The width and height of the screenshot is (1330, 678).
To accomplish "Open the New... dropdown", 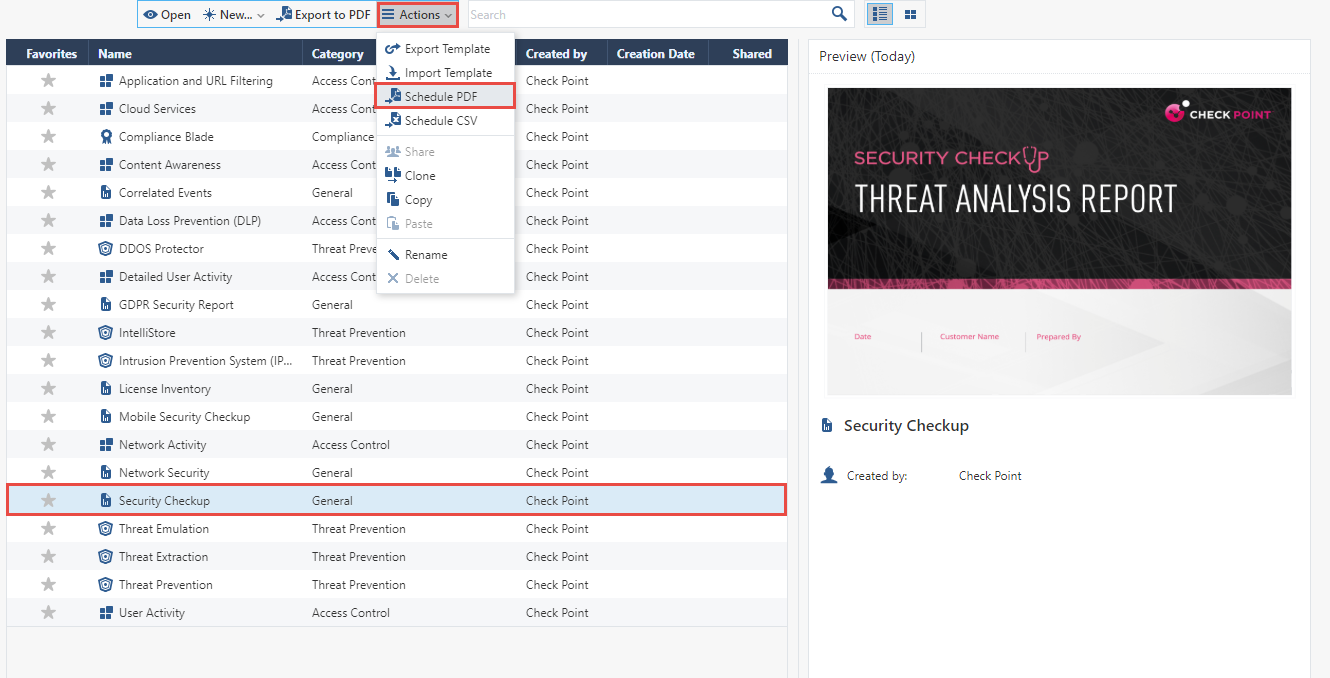I will (234, 14).
